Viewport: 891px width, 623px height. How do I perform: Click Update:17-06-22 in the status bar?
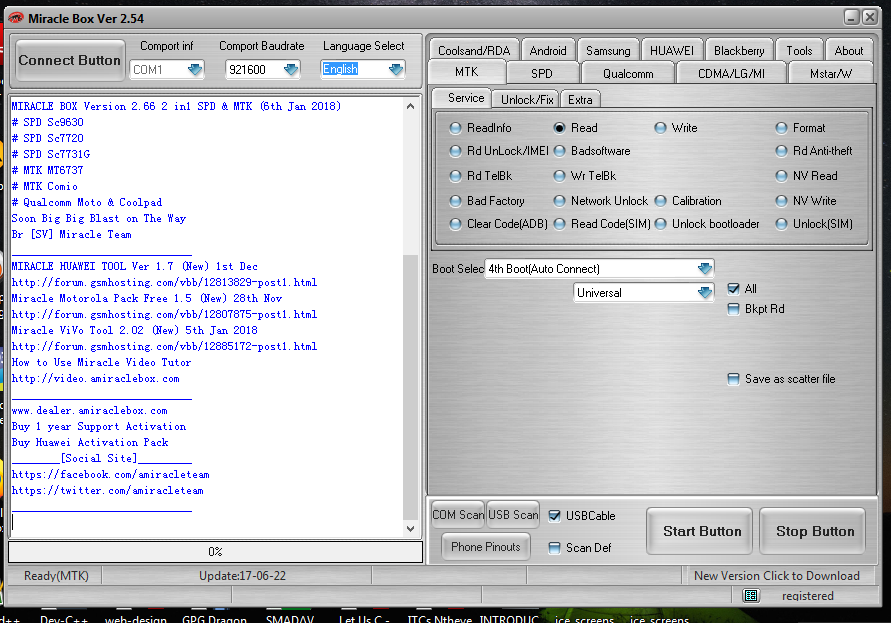coord(242,576)
